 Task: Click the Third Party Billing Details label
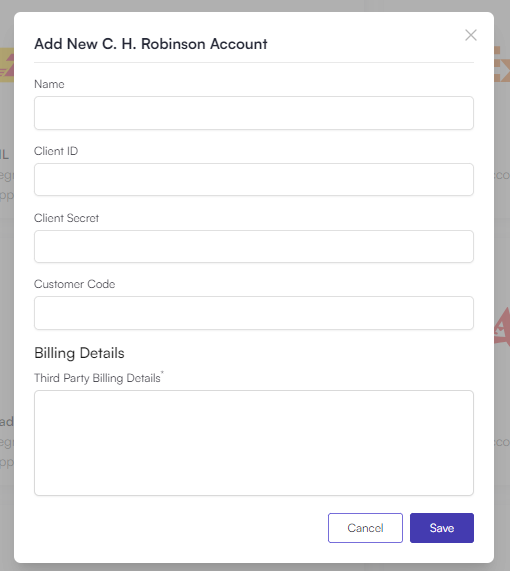pyautogui.click(x=97, y=378)
